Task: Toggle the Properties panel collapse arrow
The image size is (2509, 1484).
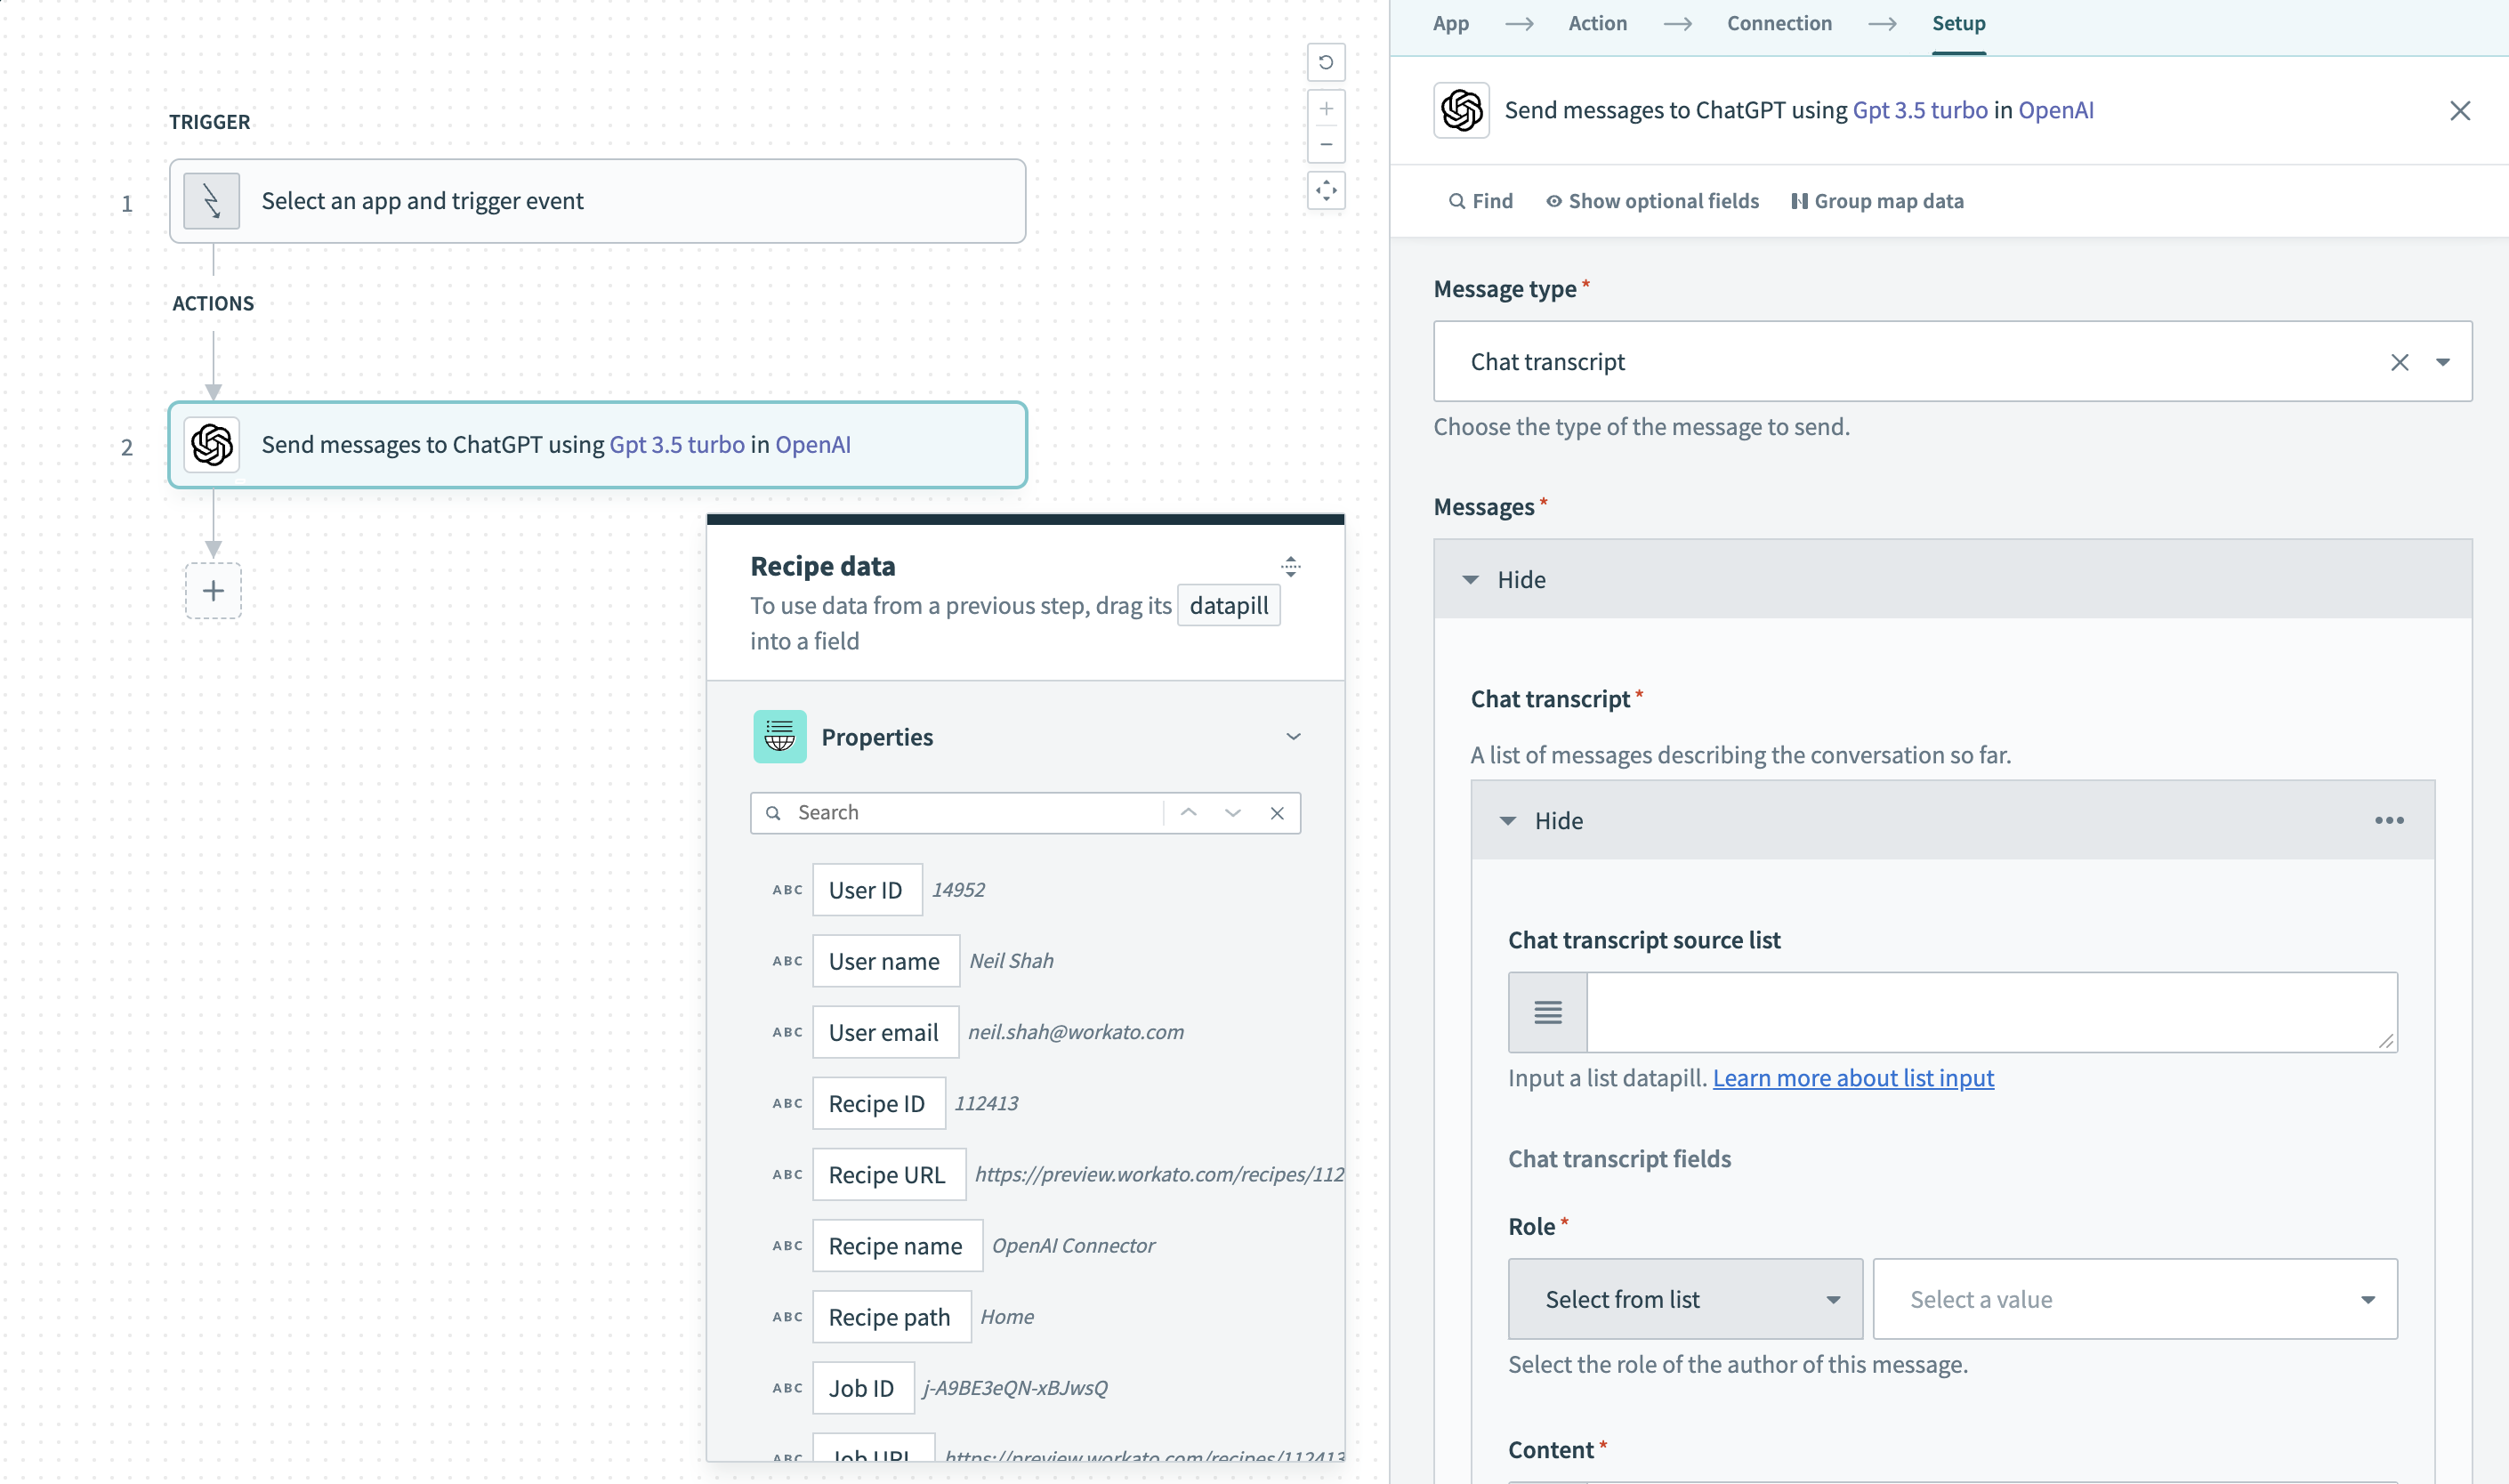Action: tap(1292, 737)
